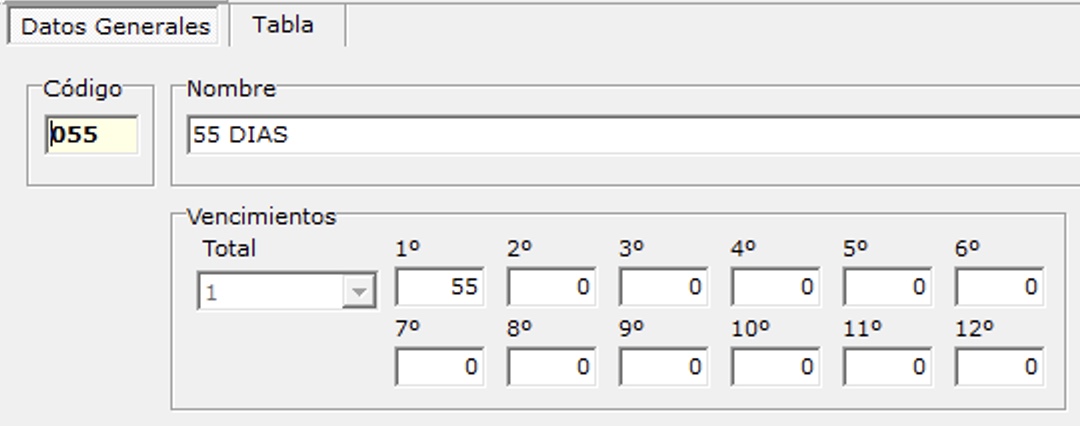
Task: Click the 3º vencimiento field
Action: click(663, 287)
